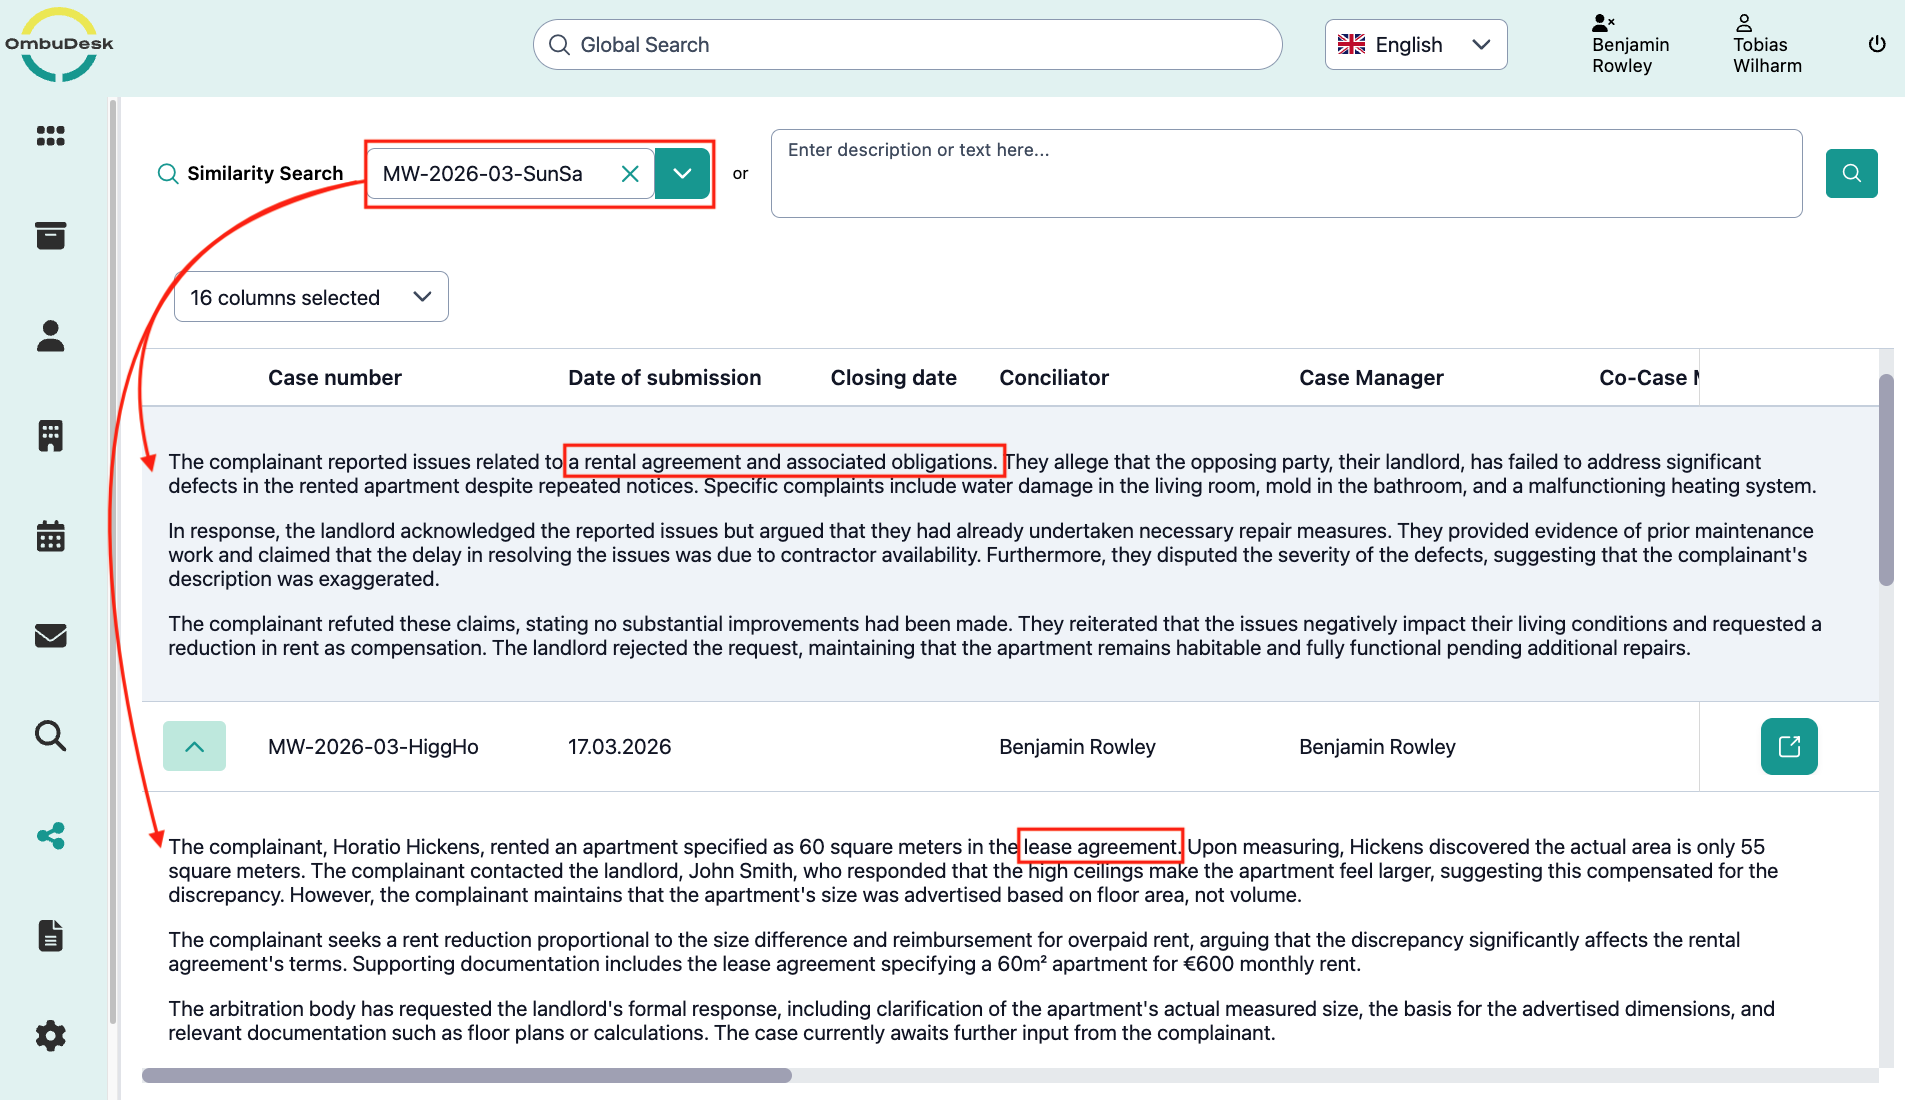Open the building organizations icon in sidebar
Viewport: 1905px width, 1100px height.
coord(51,436)
